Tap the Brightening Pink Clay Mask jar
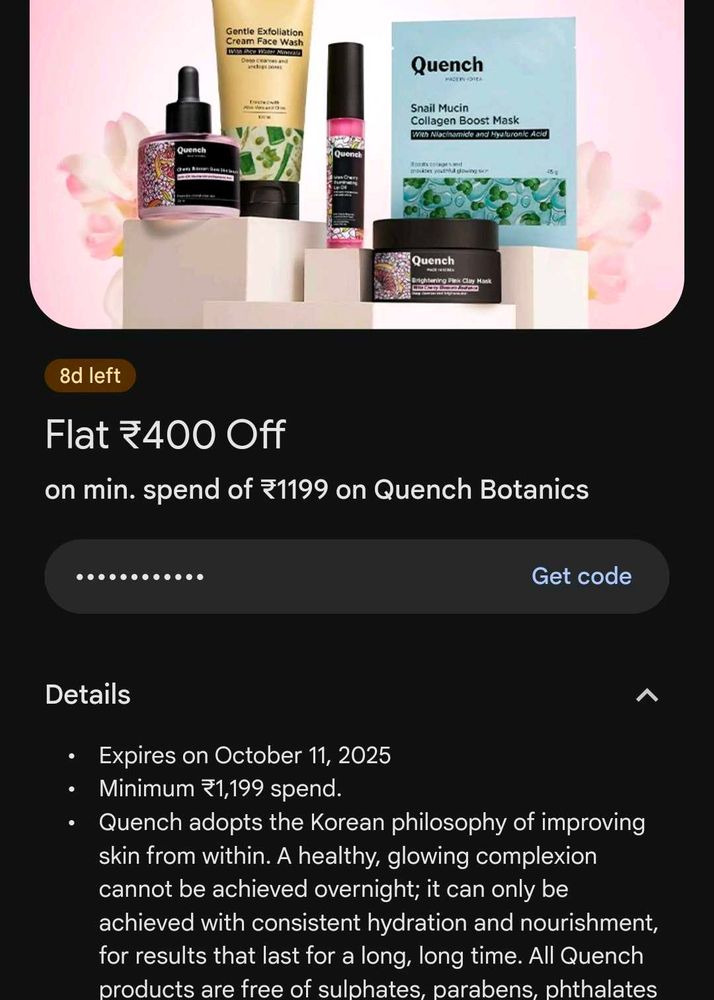This screenshot has width=714, height=1000. click(x=435, y=261)
